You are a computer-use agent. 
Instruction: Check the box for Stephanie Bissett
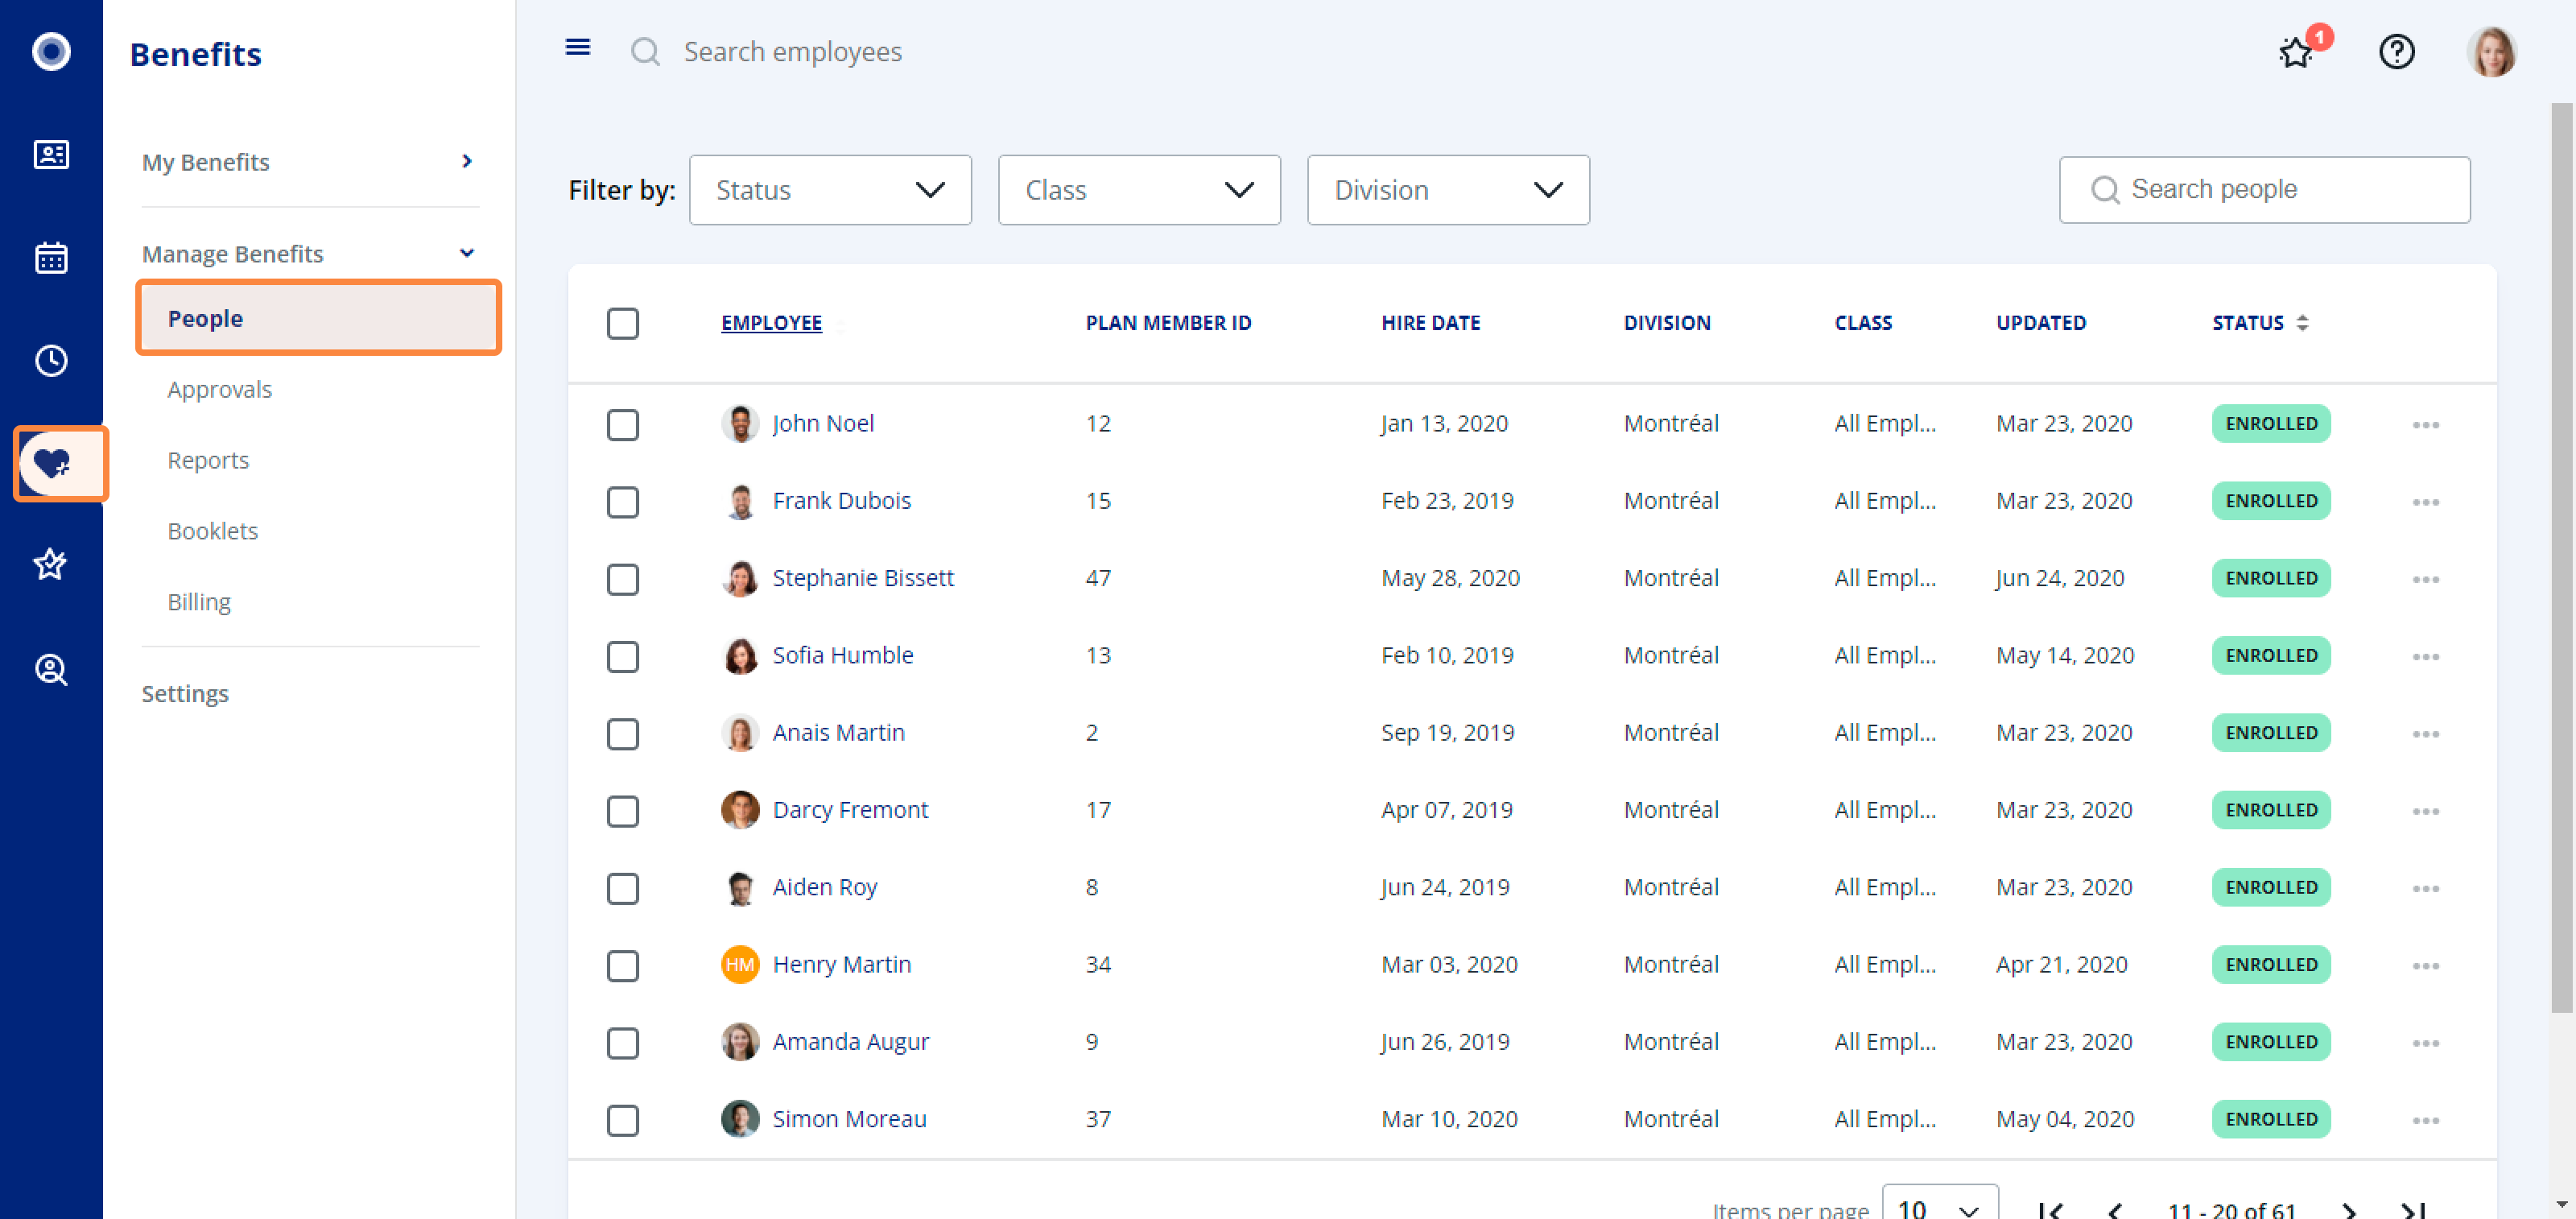coord(622,579)
